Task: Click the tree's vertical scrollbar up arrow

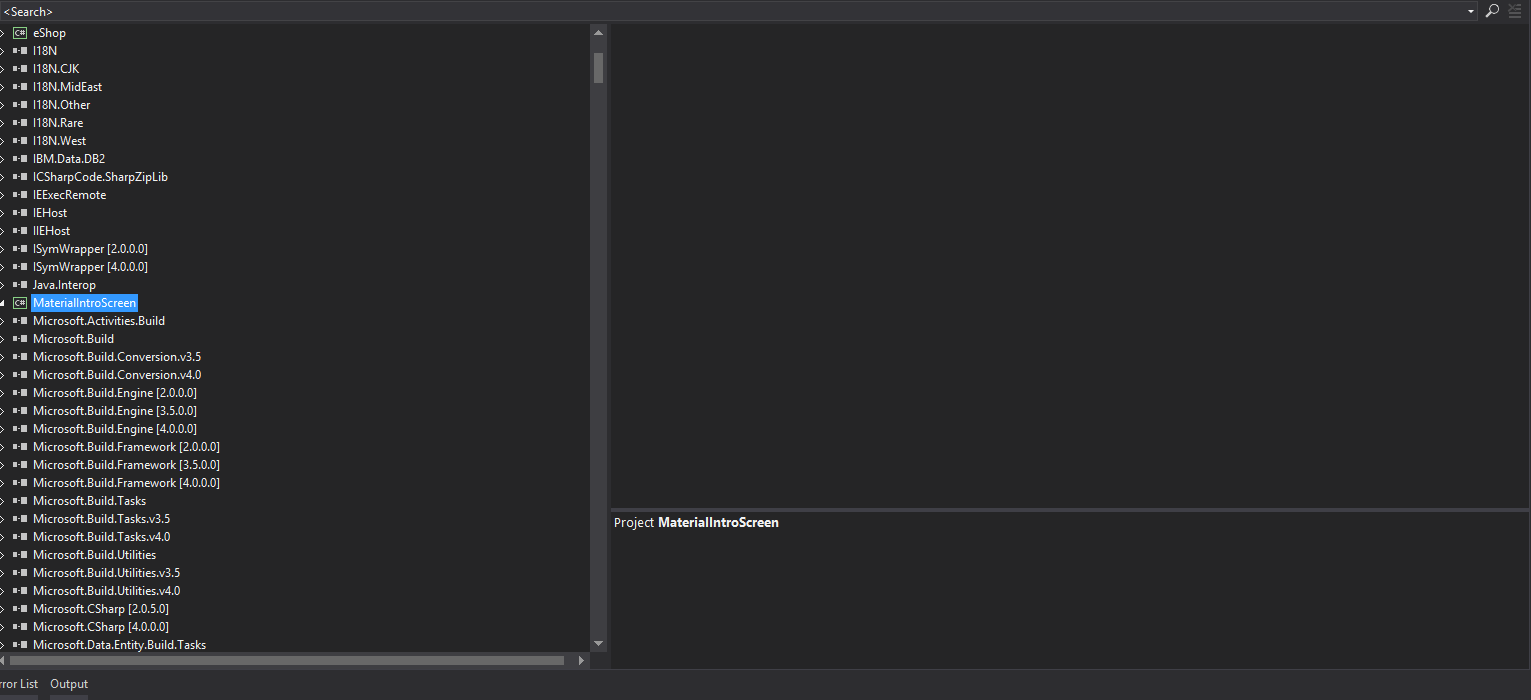Action: pyautogui.click(x=598, y=33)
